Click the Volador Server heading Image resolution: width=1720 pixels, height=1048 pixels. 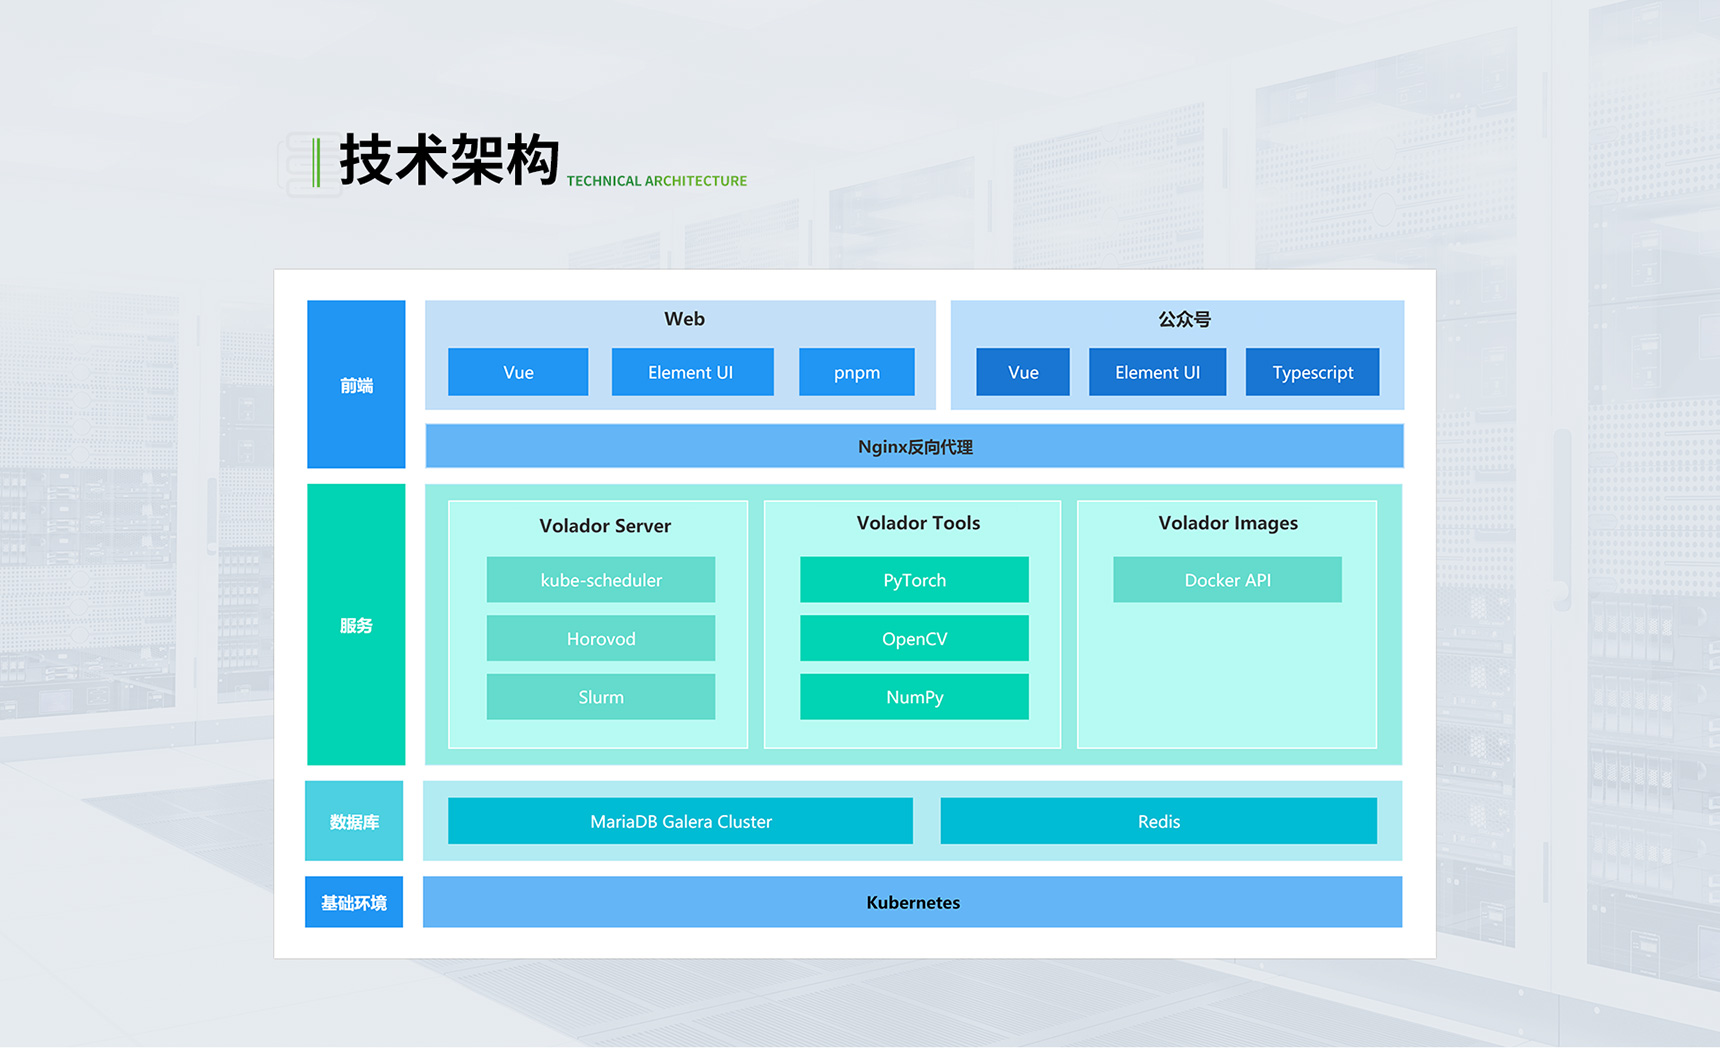click(x=605, y=526)
